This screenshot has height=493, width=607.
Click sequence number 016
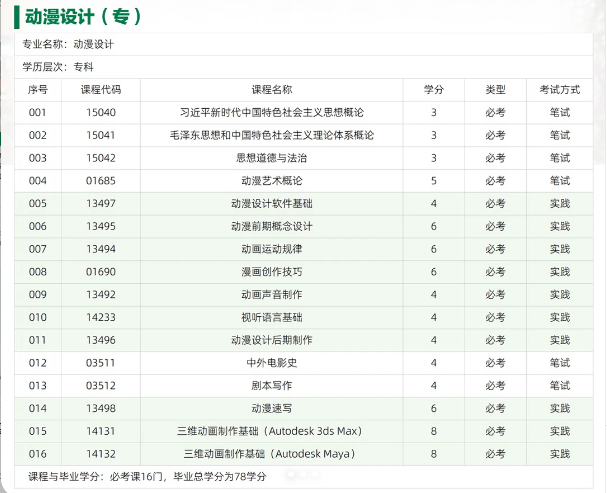coord(38,454)
